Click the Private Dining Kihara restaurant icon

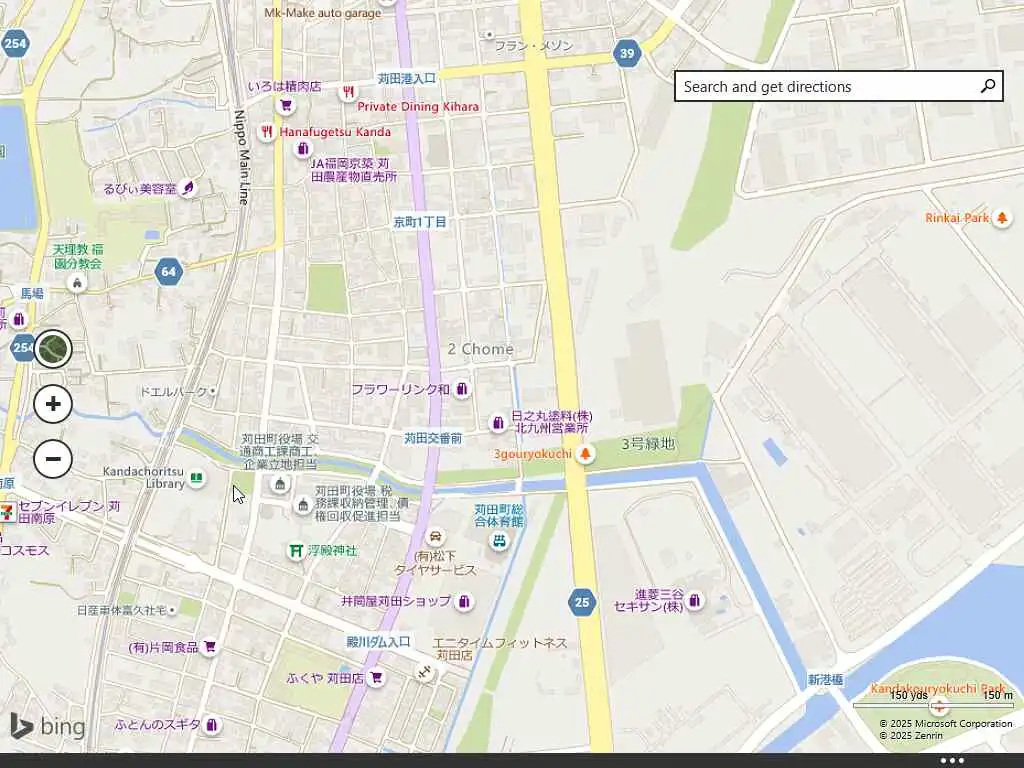click(349, 92)
